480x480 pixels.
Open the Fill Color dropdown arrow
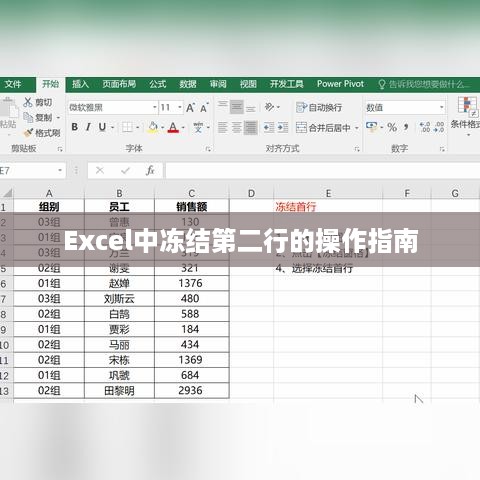tap(162, 127)
